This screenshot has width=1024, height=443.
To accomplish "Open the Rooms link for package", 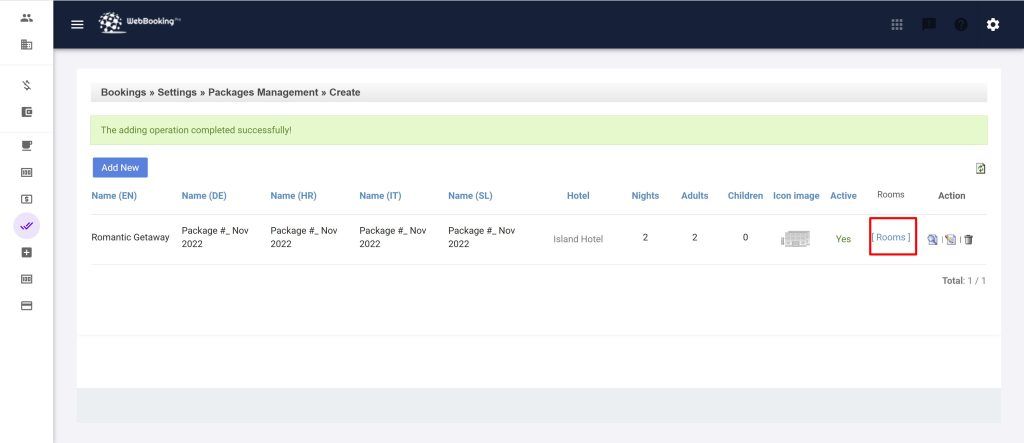I will pos(891,238).
